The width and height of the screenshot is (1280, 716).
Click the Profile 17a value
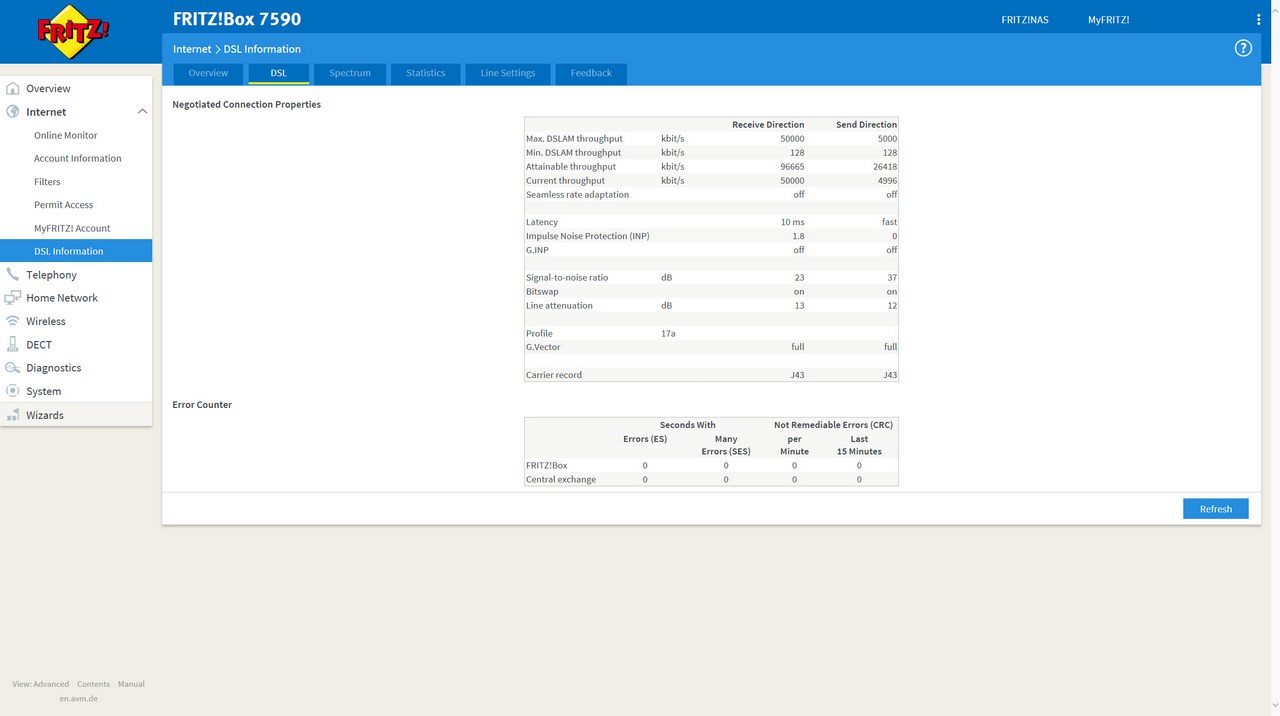tap(668, 333)
